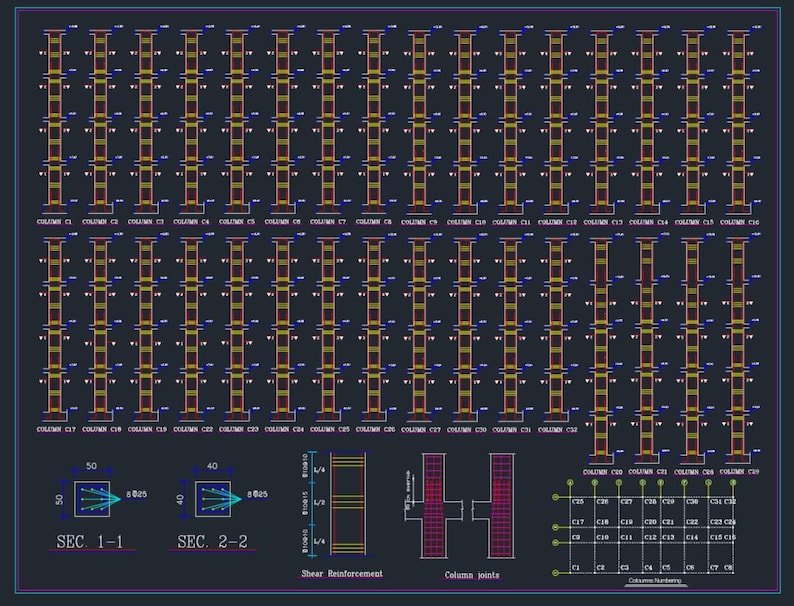Select the COLUMN C32 label
This screenshot has width=794, height=606.
click(x=558, y=430)
